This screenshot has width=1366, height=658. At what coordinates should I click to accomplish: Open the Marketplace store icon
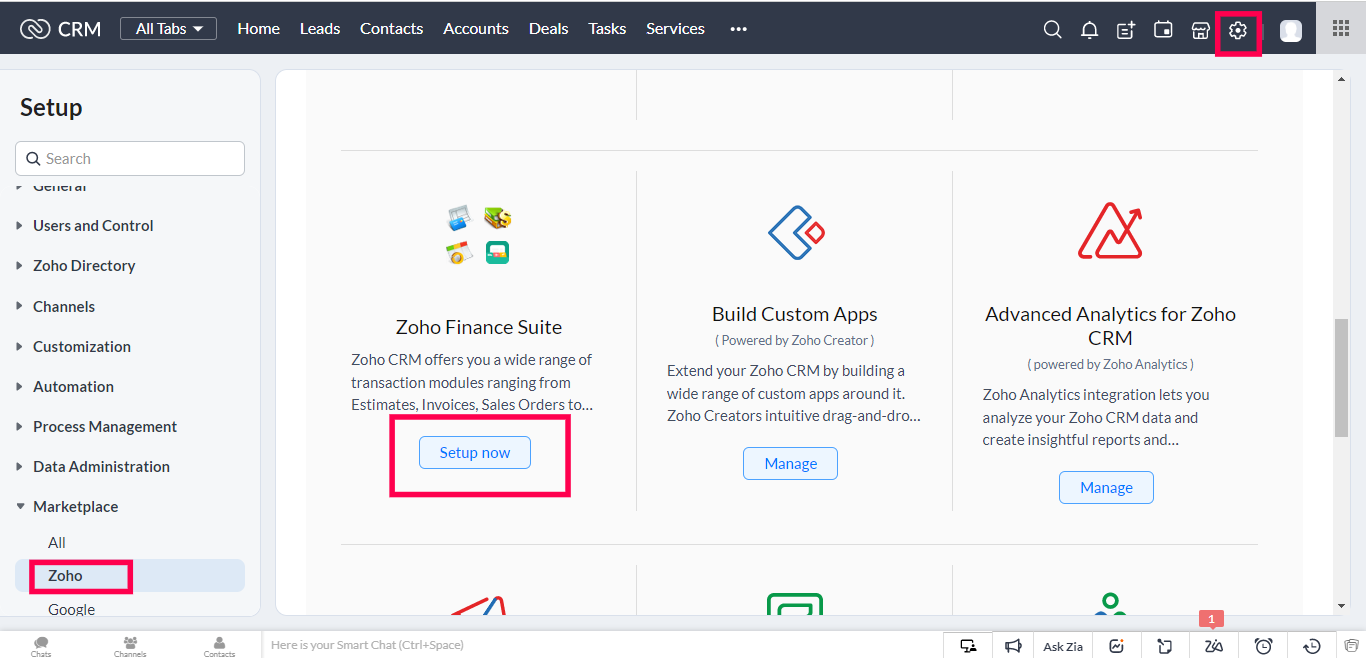click(x=1201, y=30)
